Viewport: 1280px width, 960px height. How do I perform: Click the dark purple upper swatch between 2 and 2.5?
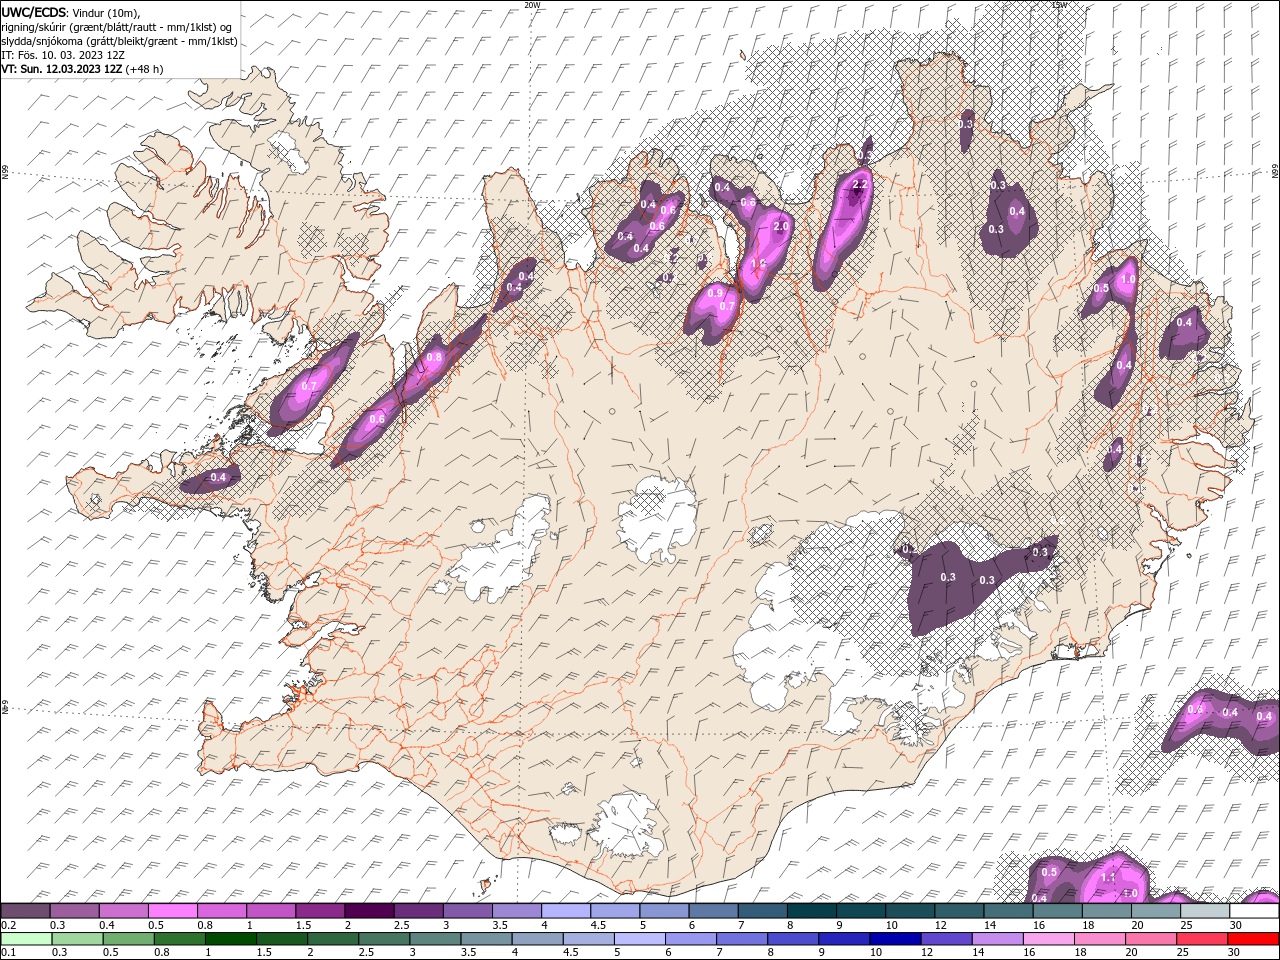coord(369,911)
